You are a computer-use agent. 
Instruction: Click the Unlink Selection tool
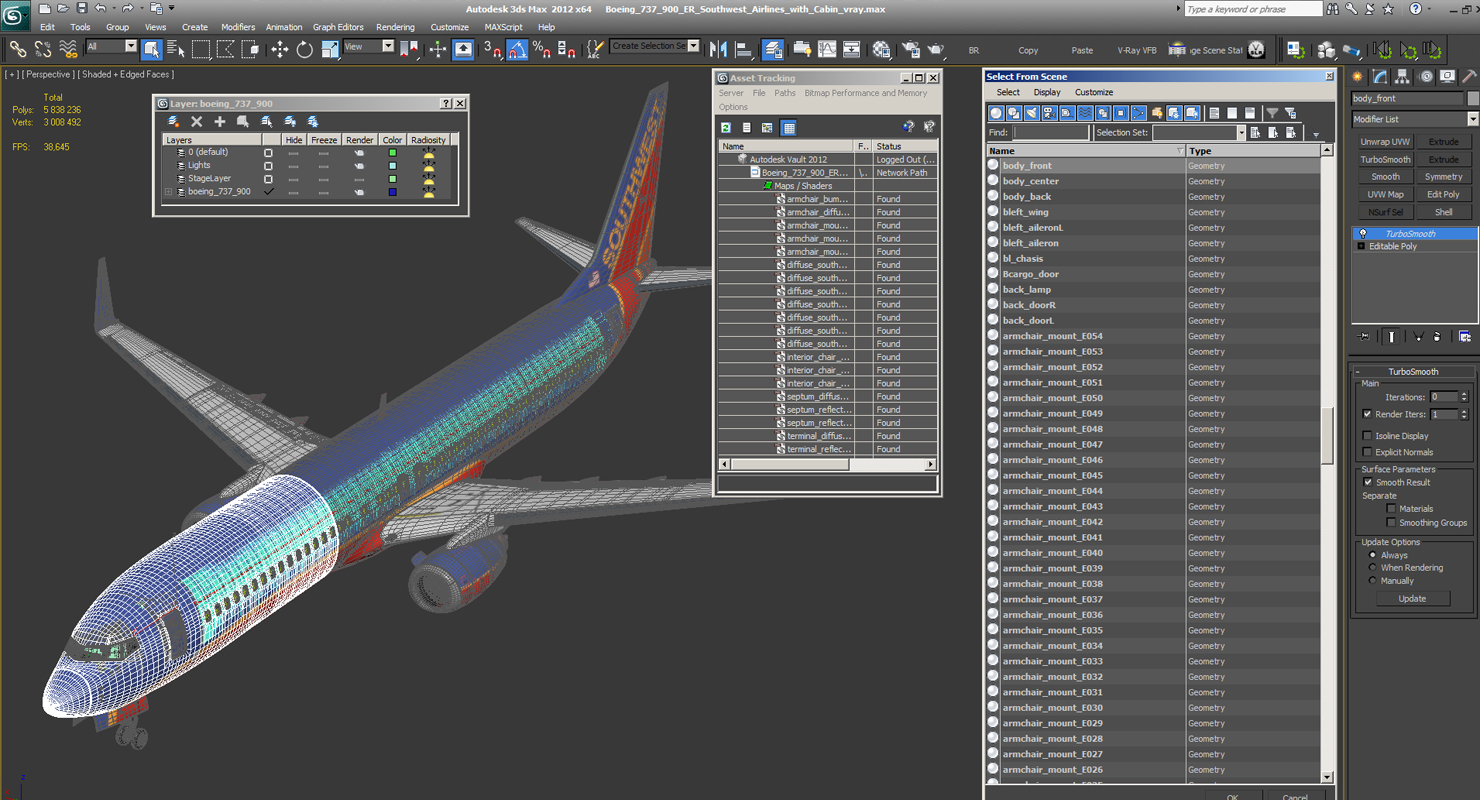42,49
